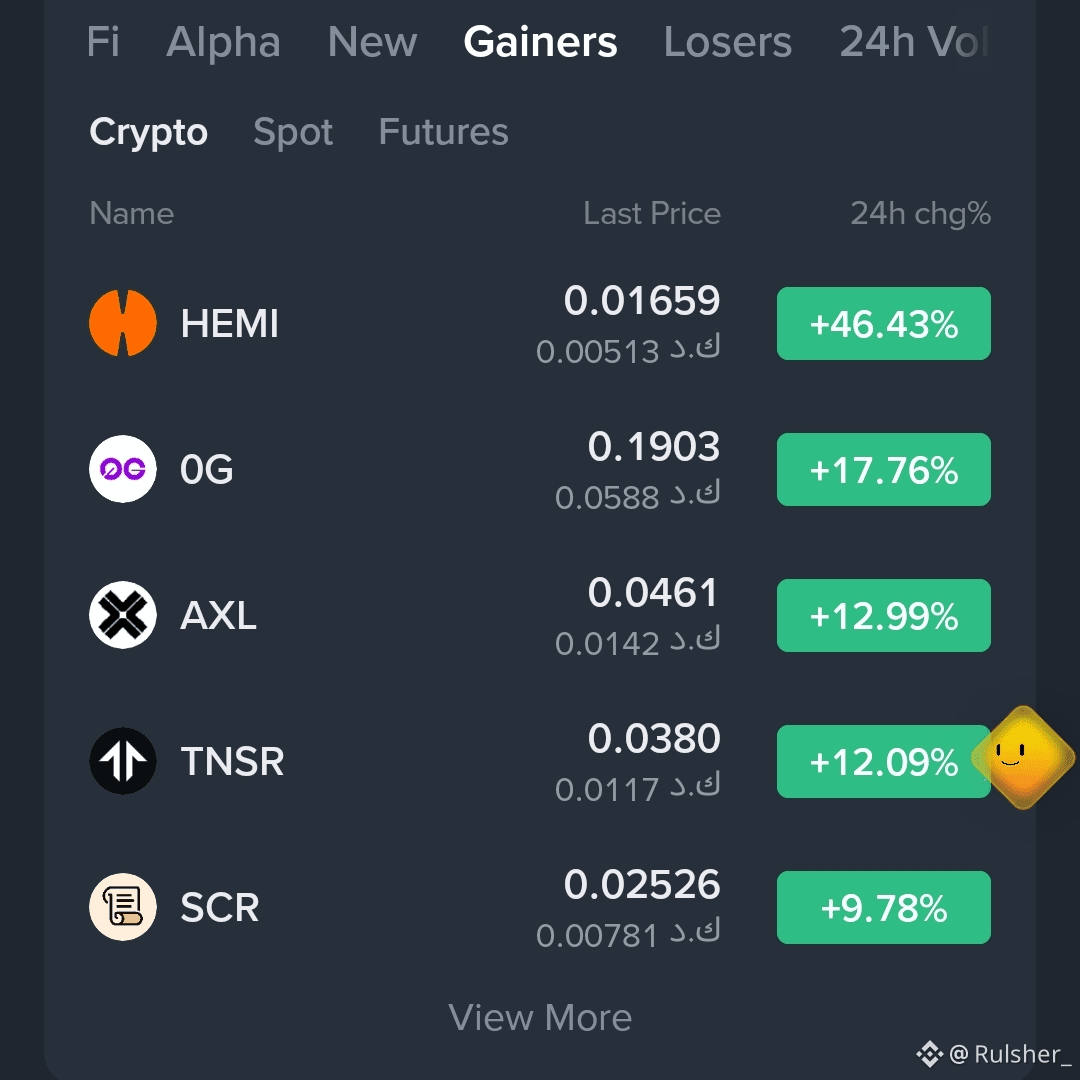Sort by the 24h chg% column header
The image size is (1080, 1080).
[920, 214]
